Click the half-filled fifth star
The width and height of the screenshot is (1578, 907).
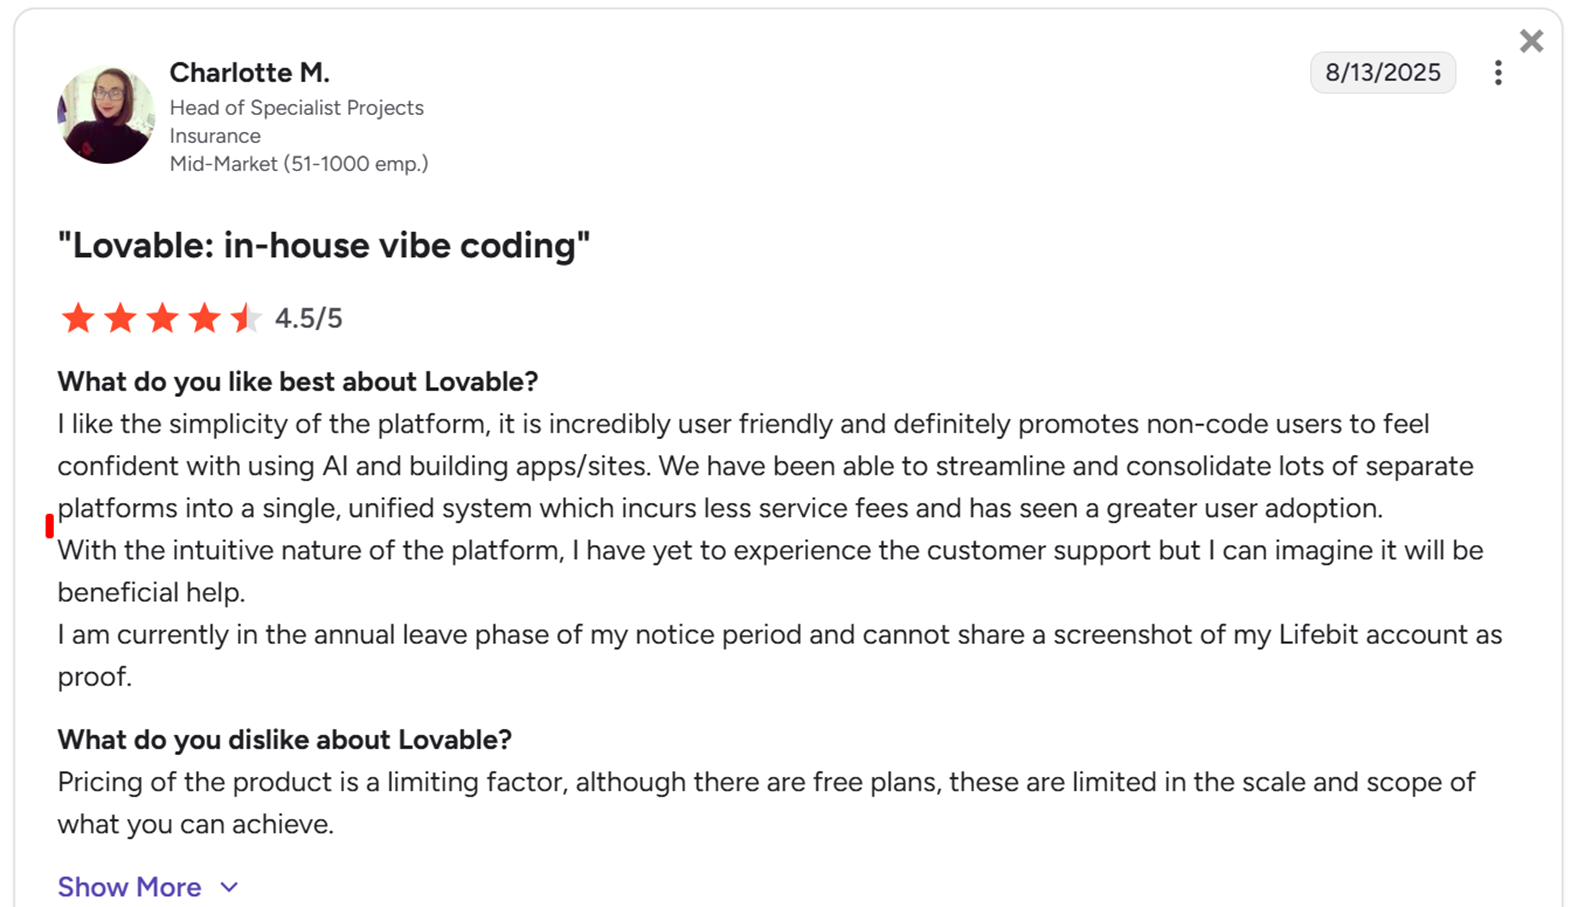click(x=246, y=318)
